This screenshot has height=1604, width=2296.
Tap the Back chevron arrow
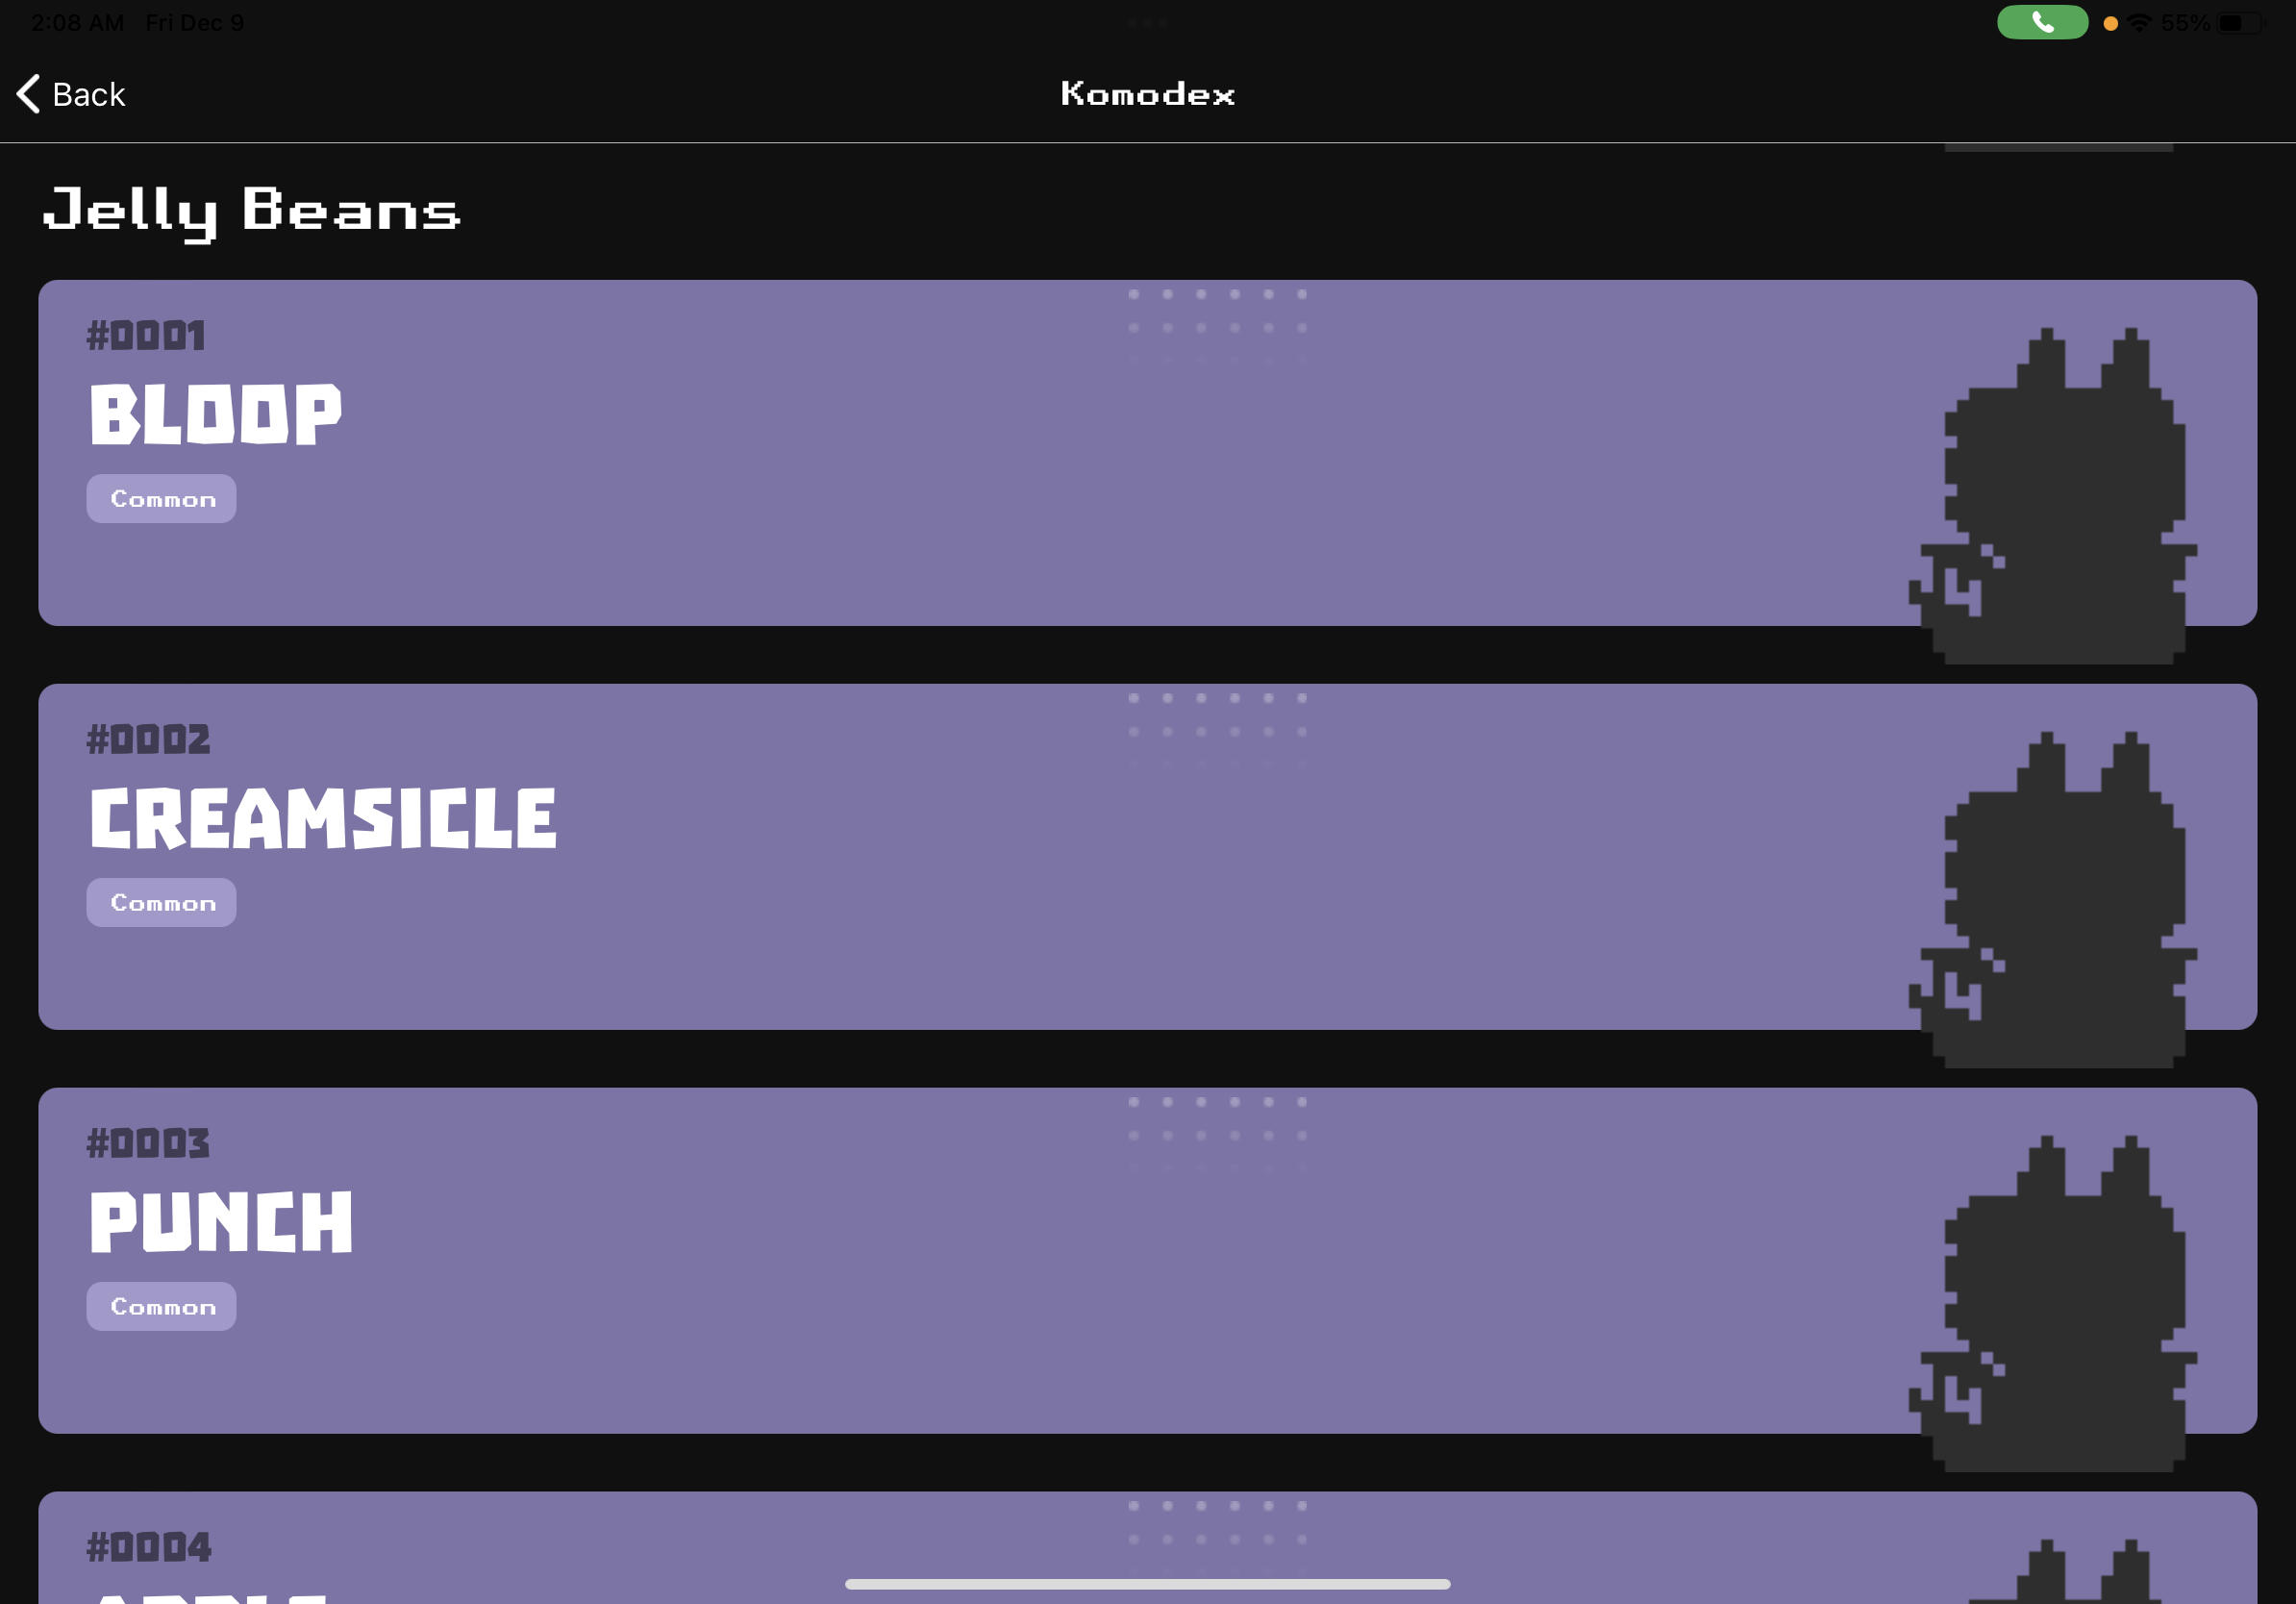coord(29,94)
